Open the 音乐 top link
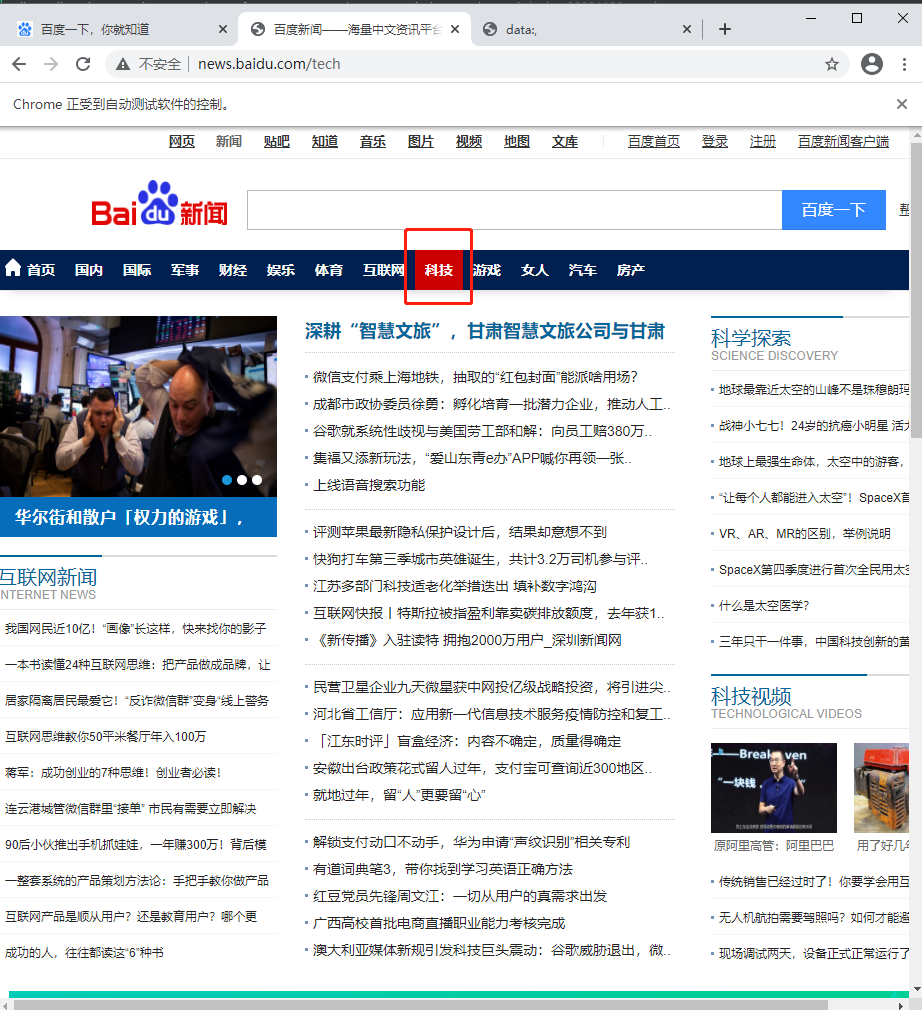Screen dimensions: 922x1010 pos(373,141)
